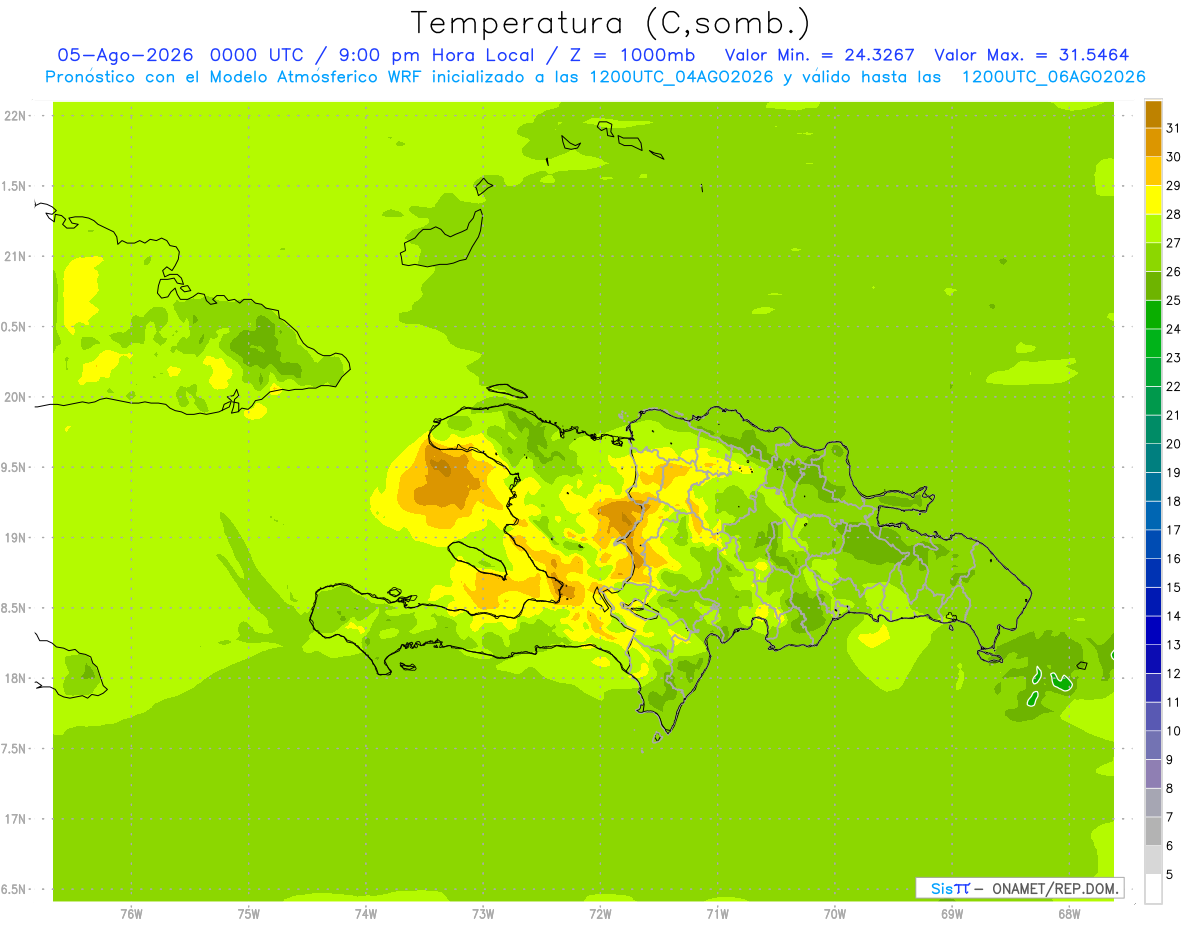Pick the dark blue swatch between 13 and 14
The width and height of the screenshot is (1200, 927).
coord(1153,630)
